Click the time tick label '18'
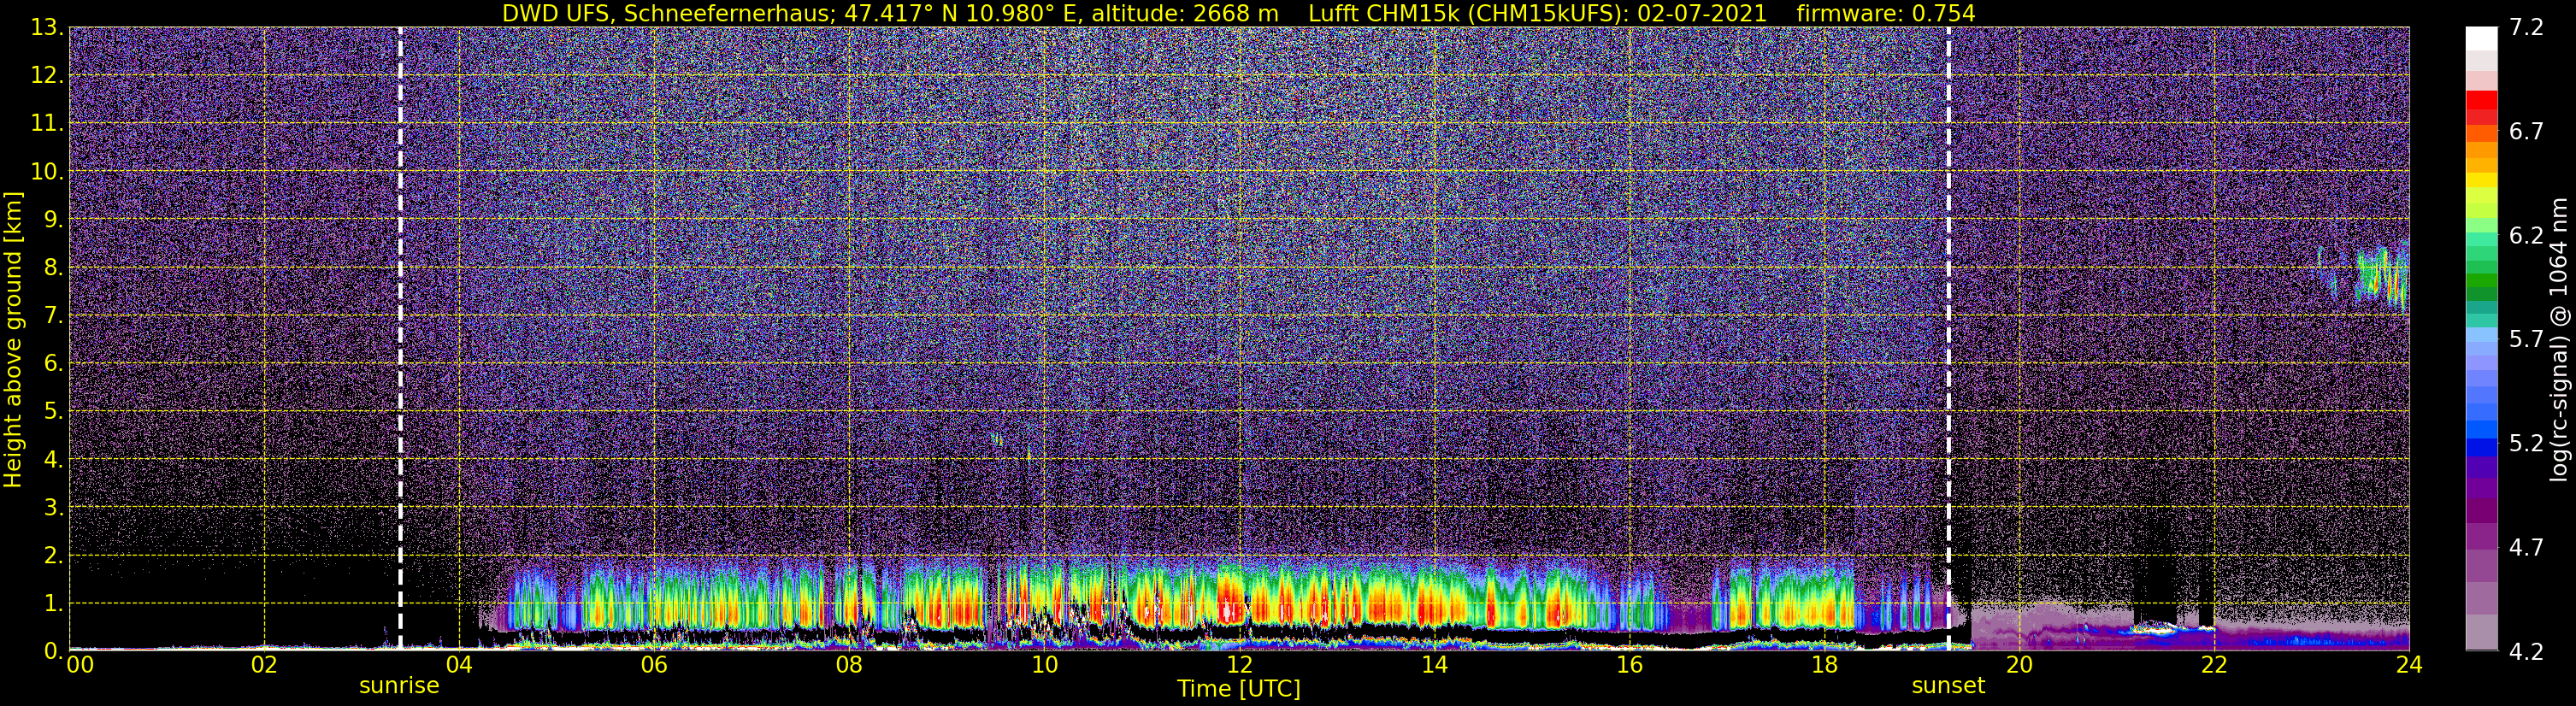The height and width of the screenshot is (706, 2576). (1824, 666)
